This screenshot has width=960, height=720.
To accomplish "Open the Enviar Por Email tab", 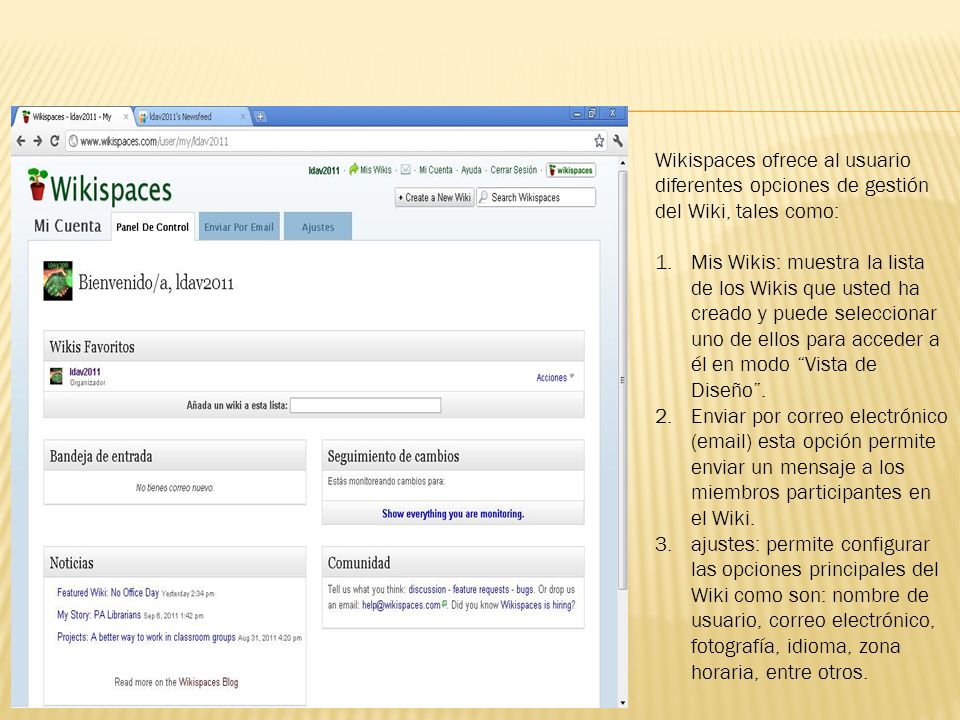I will click(x=239, y=227).
